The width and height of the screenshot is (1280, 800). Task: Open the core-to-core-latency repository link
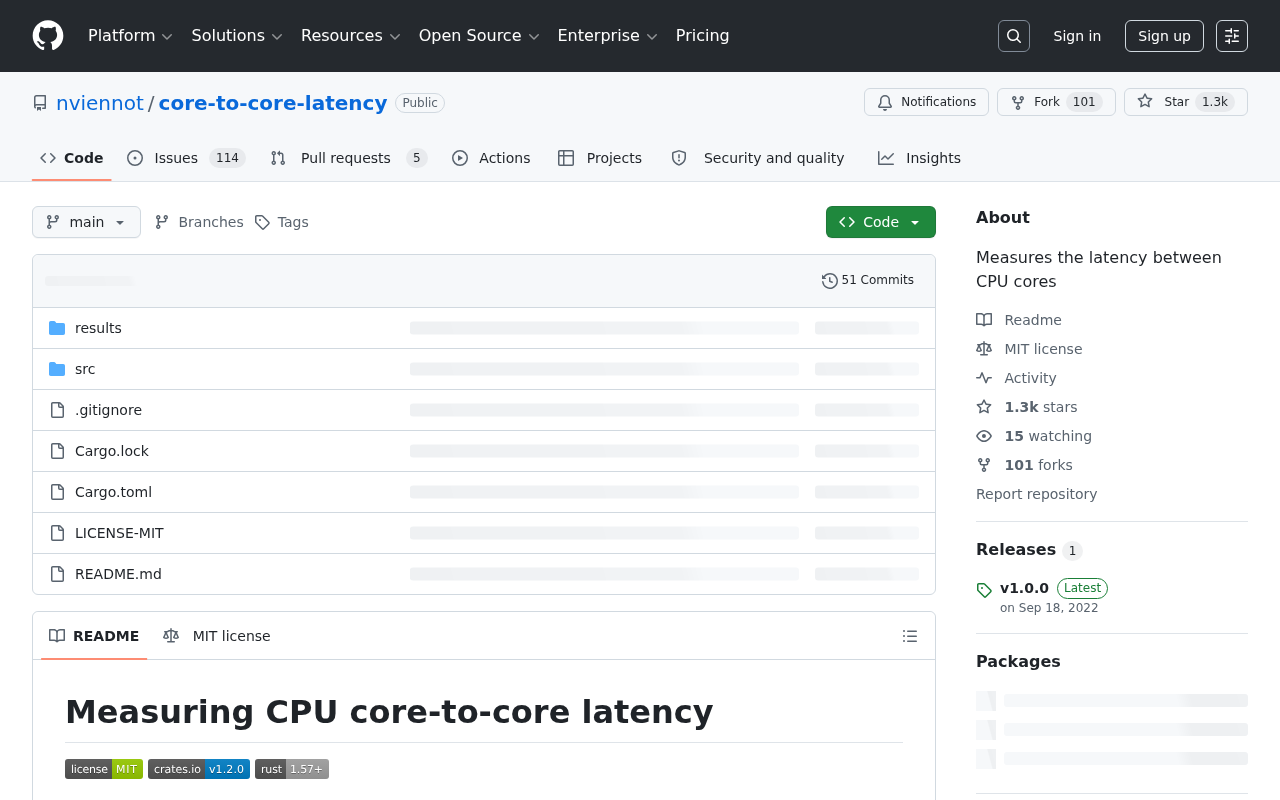273,103
